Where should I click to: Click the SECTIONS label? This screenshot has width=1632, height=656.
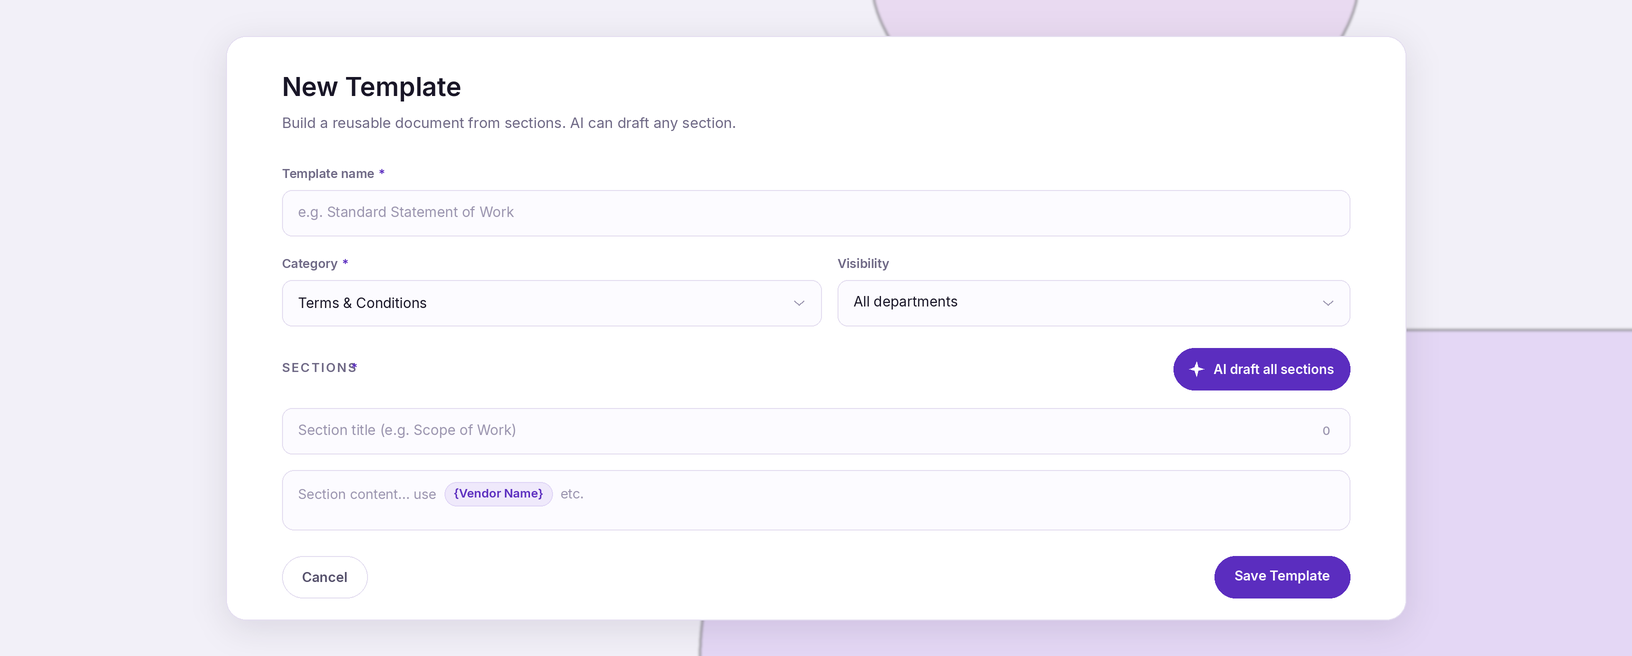319,368
